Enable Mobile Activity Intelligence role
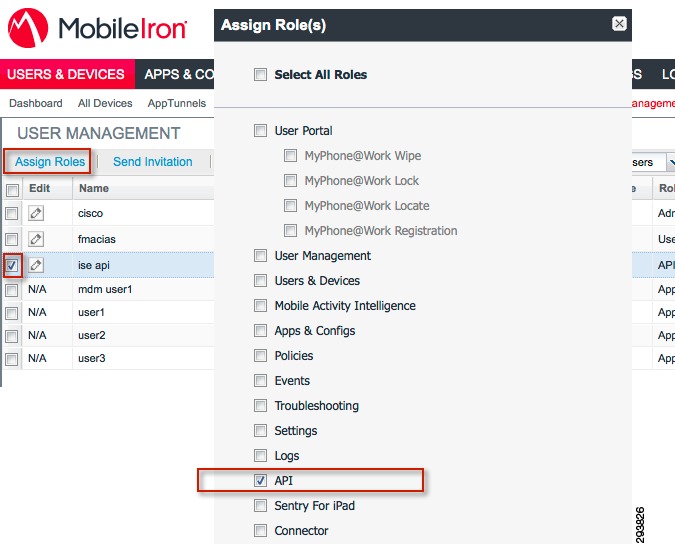This screenshot has width=675, height=544. [260, 305]
